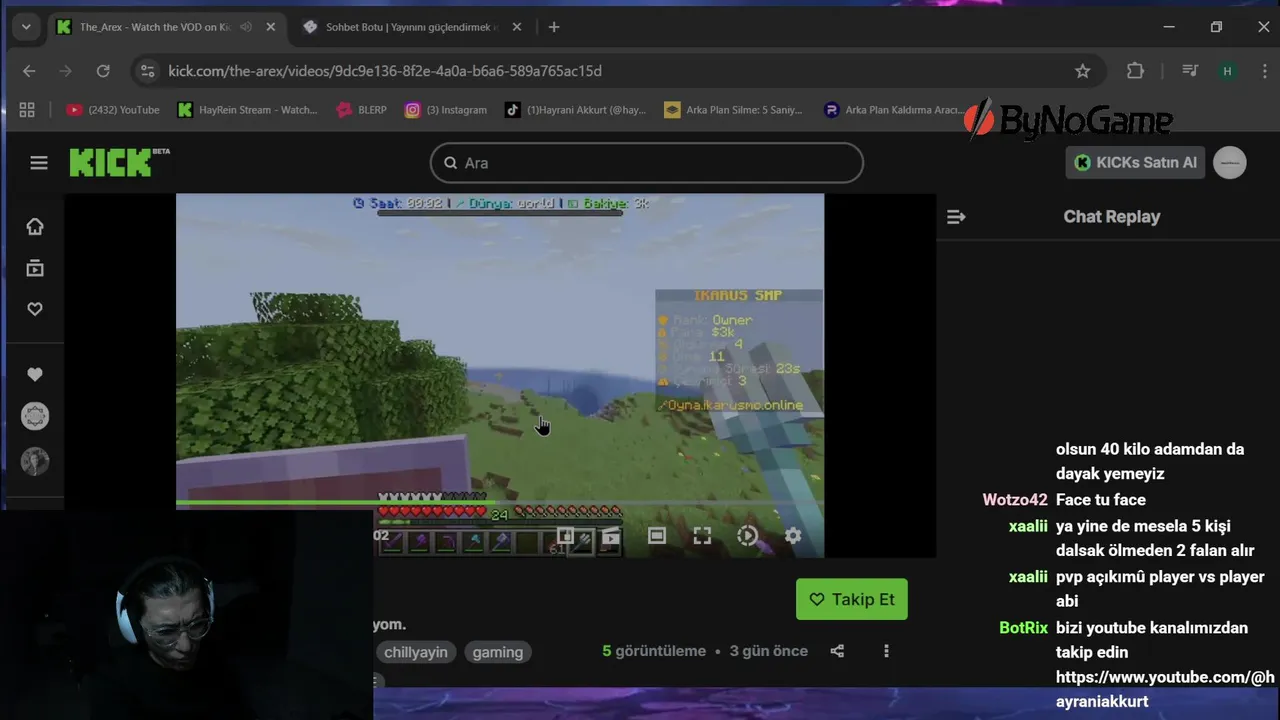Close the Sohbet Botu tab
The image size is (1280, 720).
517,27
